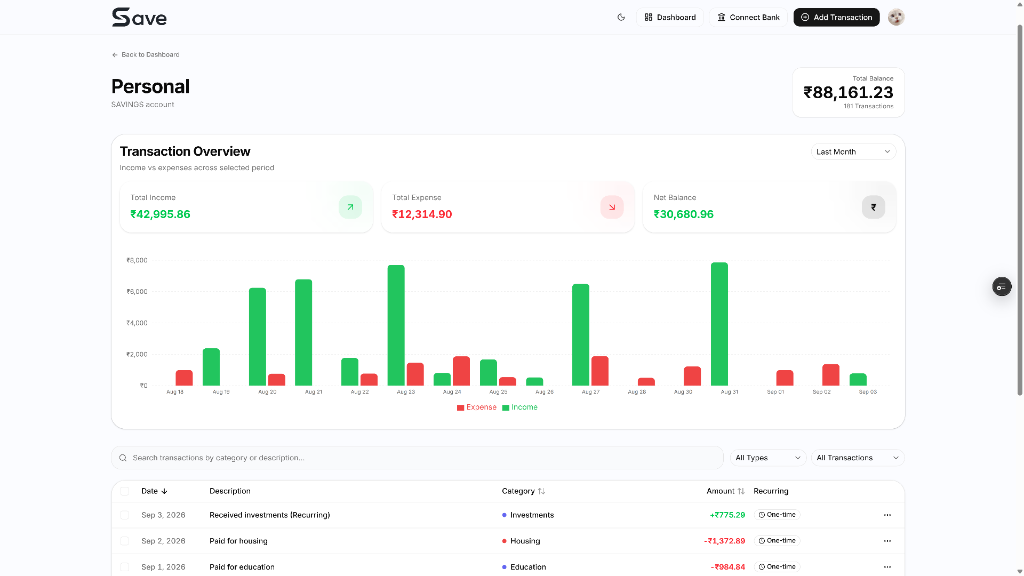Click amount +₹775.29

tap(728, 515)
